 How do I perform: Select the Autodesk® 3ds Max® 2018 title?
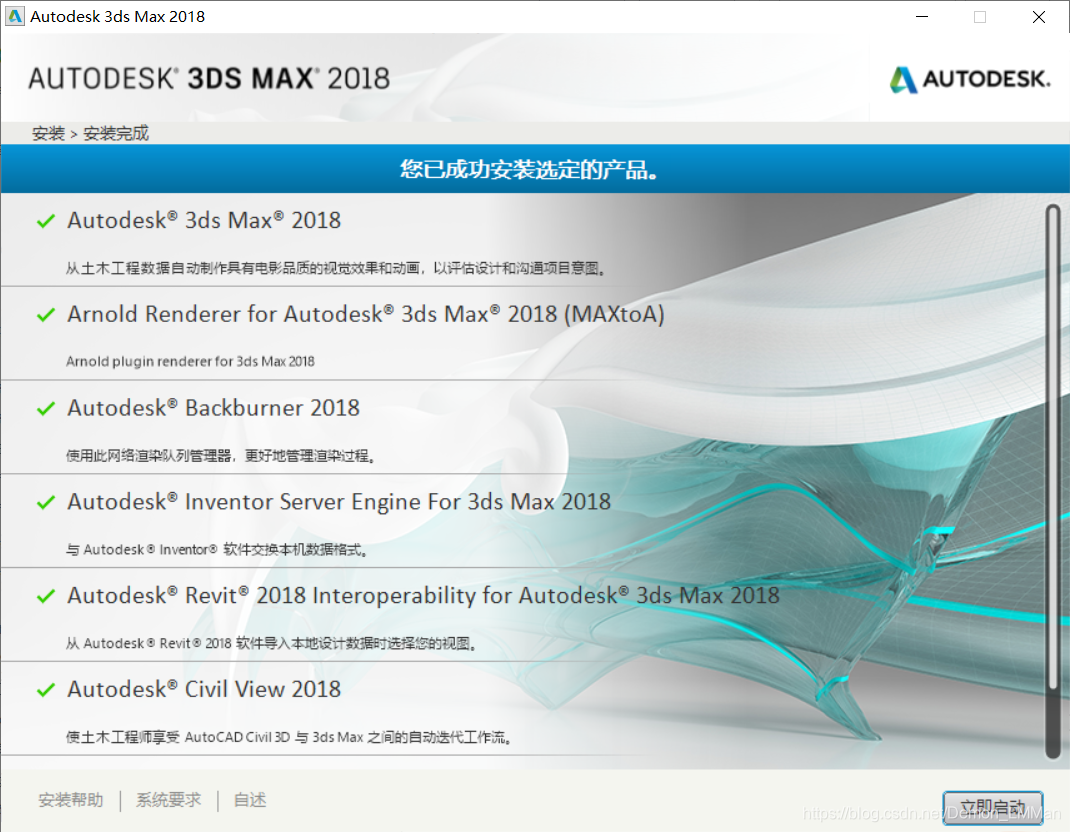click(204, 220)
